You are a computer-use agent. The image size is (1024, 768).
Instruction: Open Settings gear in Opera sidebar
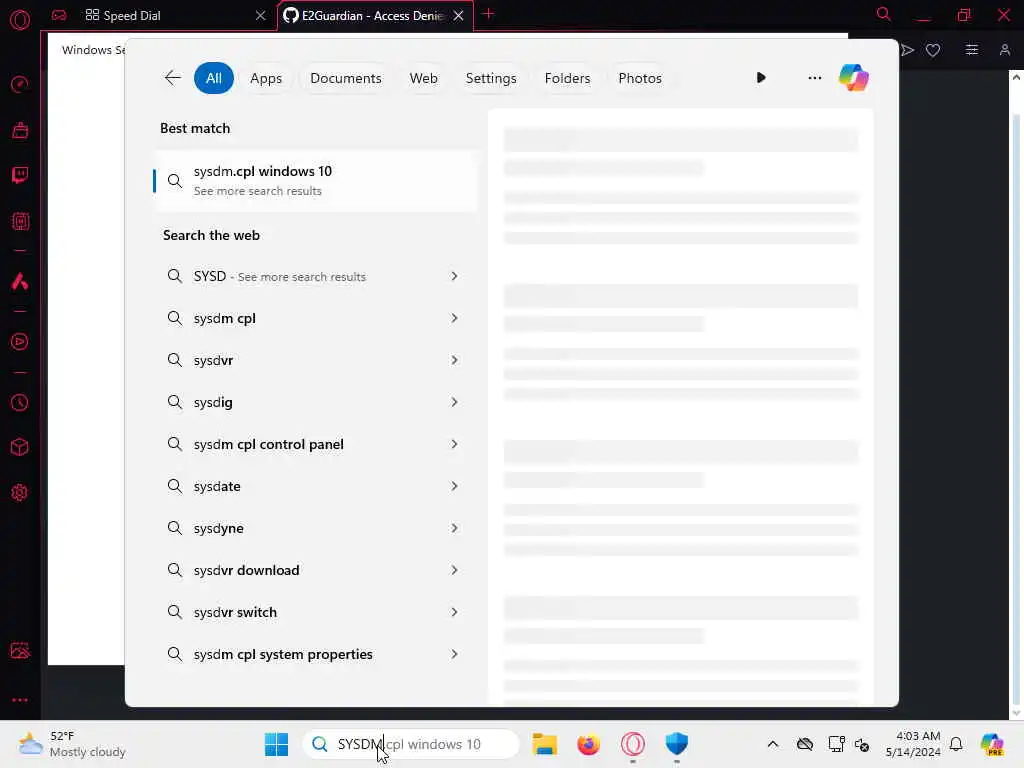(20, 492)
